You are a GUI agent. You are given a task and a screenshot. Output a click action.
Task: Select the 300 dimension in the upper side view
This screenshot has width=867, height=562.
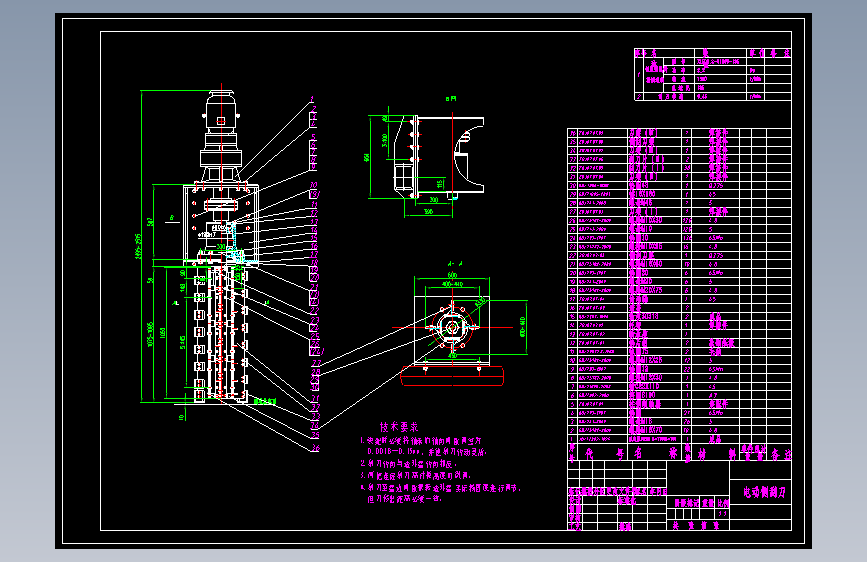click(434, 200)
